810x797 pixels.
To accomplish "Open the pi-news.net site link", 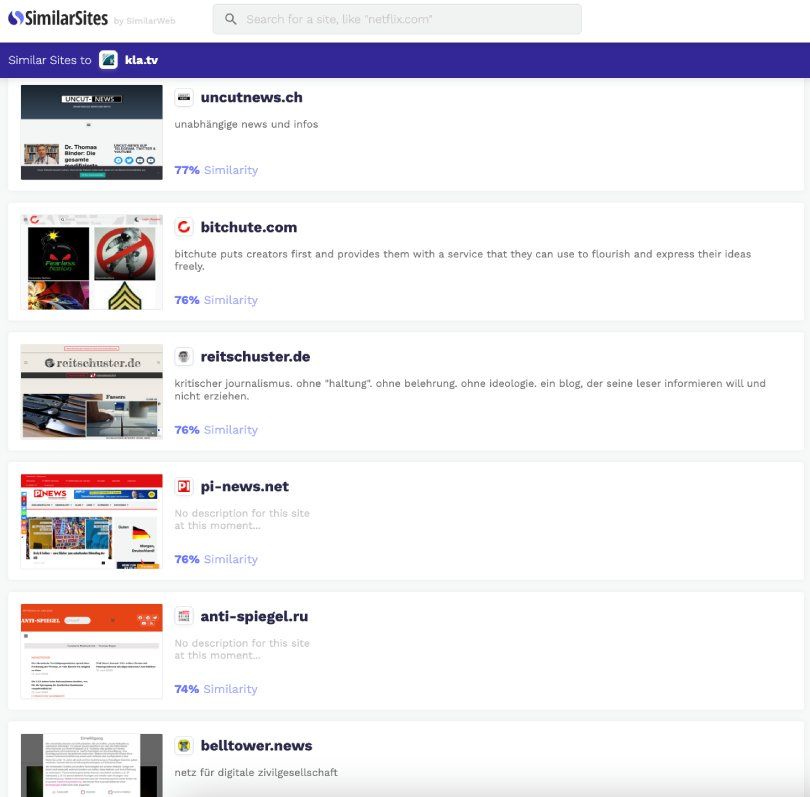I will click(244, 487).
